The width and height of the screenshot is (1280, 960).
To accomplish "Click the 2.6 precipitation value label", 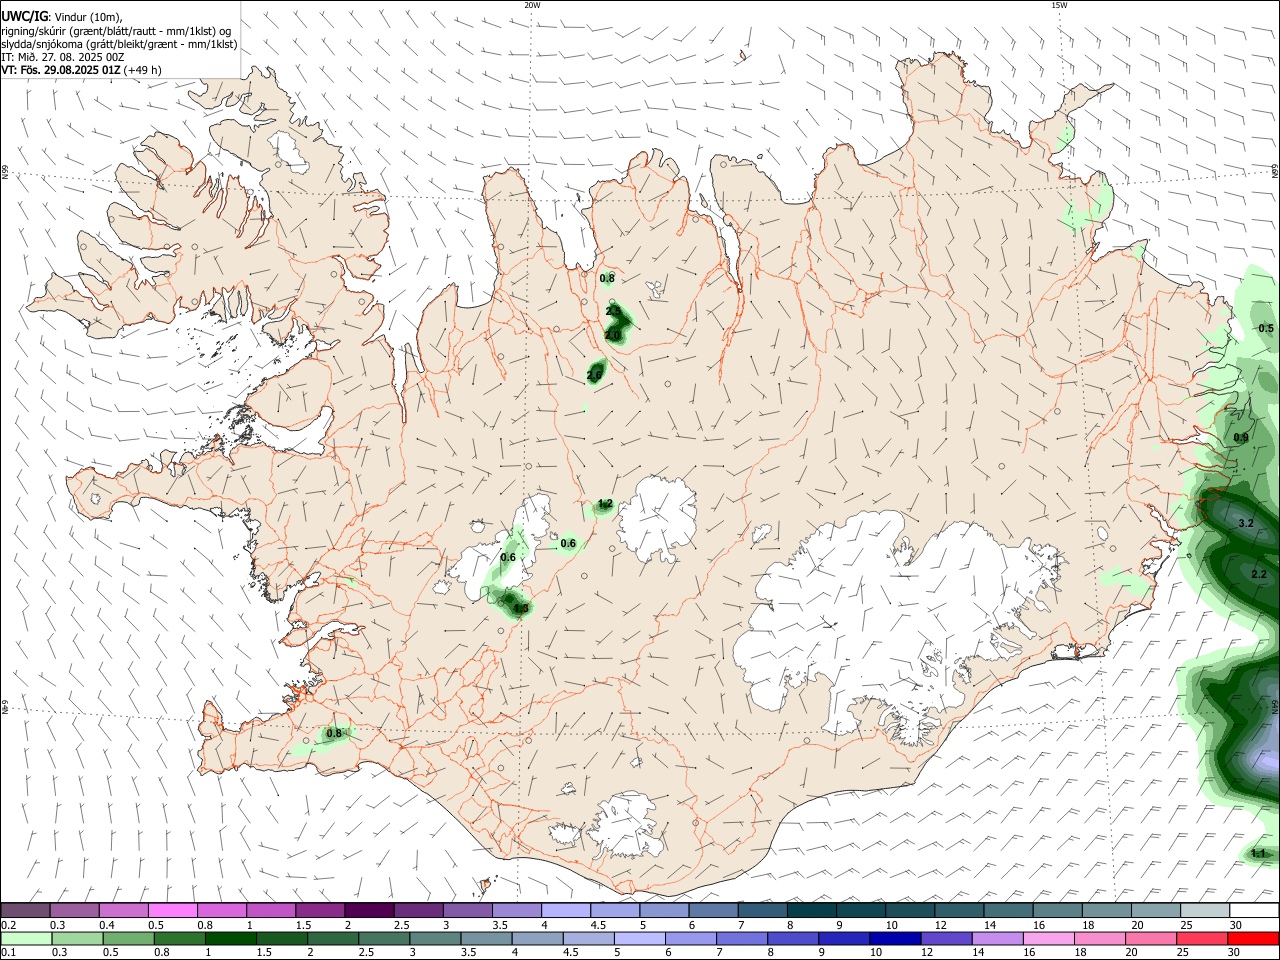I will (x=594, y=375).
